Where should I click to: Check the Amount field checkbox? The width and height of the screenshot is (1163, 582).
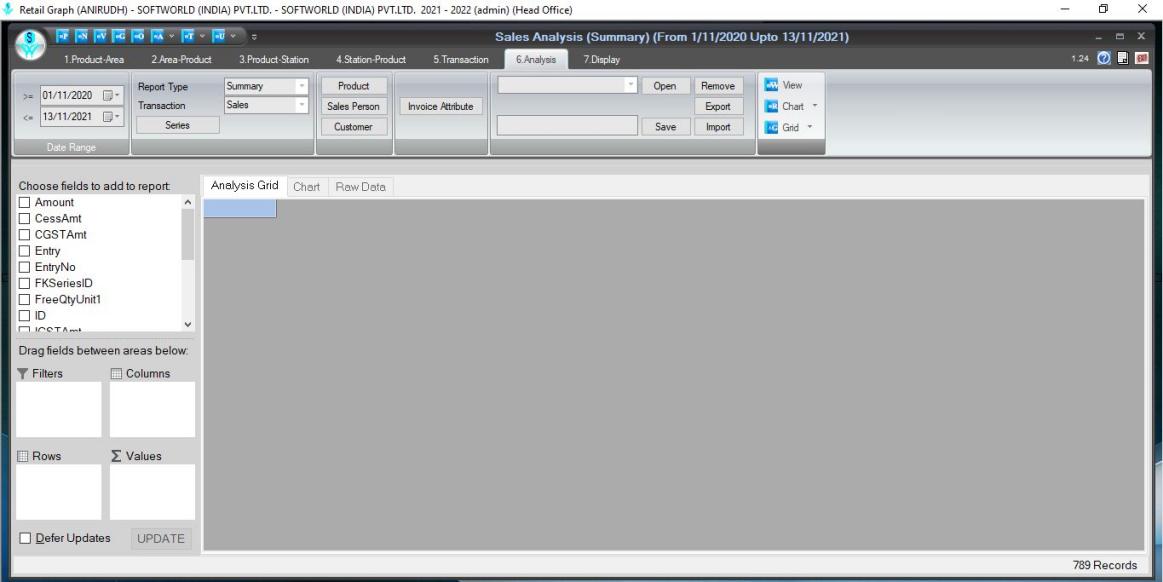point(25,203)
